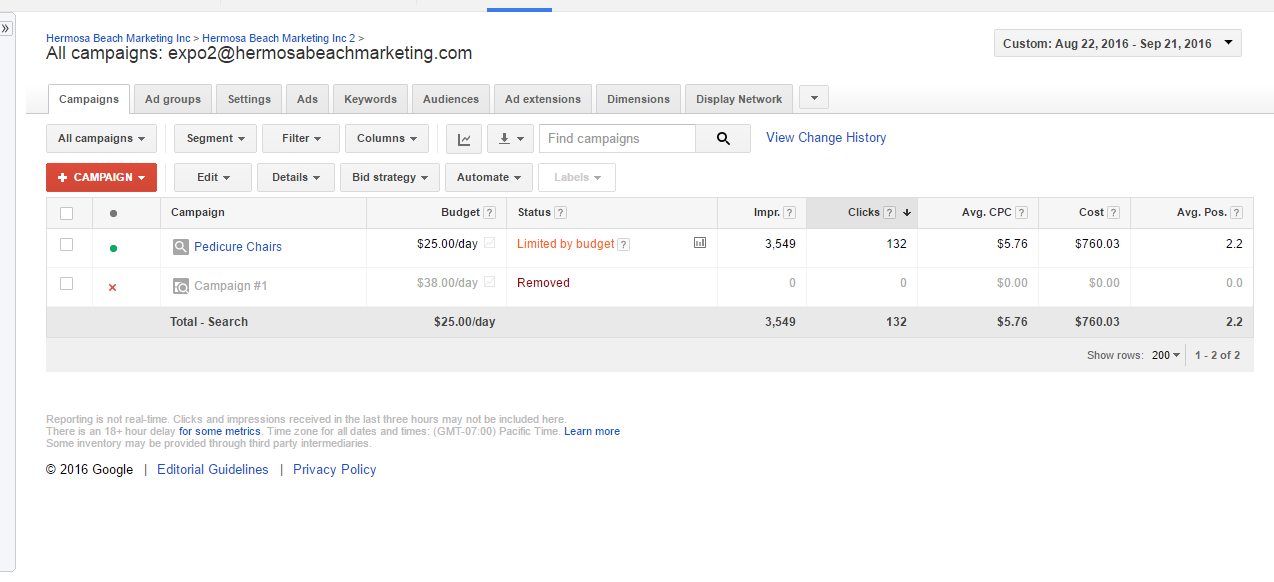The width and height of the screenshot is (1274, 582).
Task: Switch to the Keywords tab
Action: point(370,99)
